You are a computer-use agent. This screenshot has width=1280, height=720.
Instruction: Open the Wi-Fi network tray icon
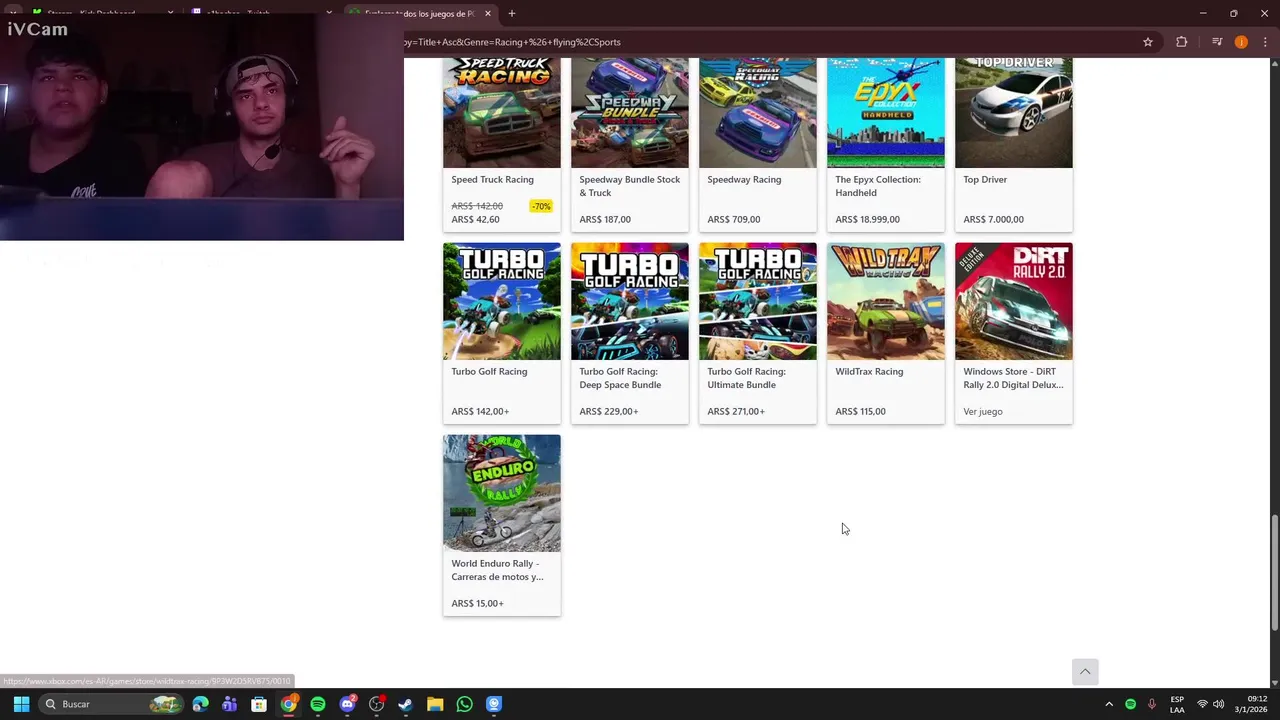click(1203, 704)
